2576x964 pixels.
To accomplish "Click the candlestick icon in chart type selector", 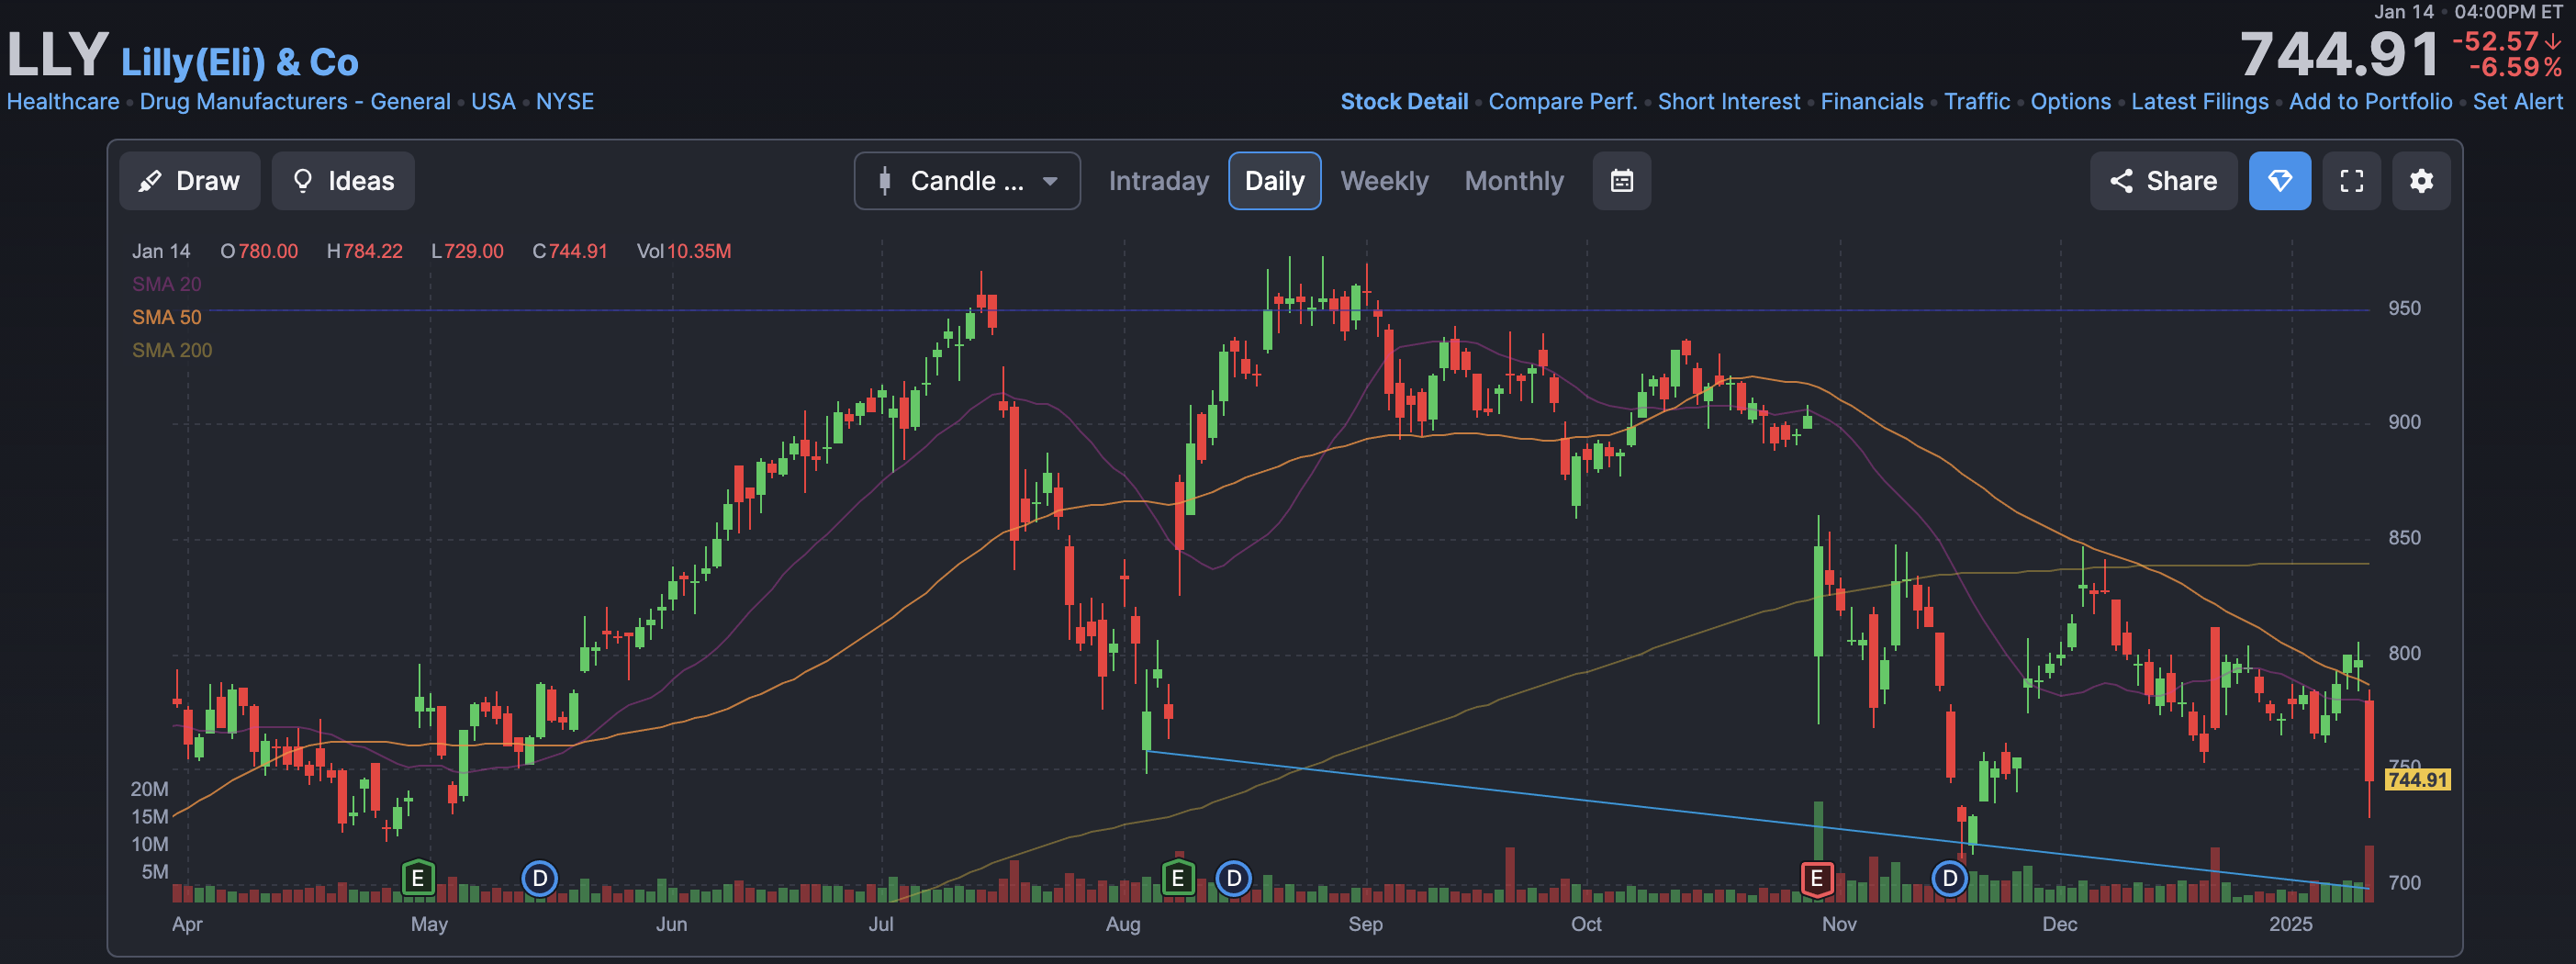I will (884, 181).
